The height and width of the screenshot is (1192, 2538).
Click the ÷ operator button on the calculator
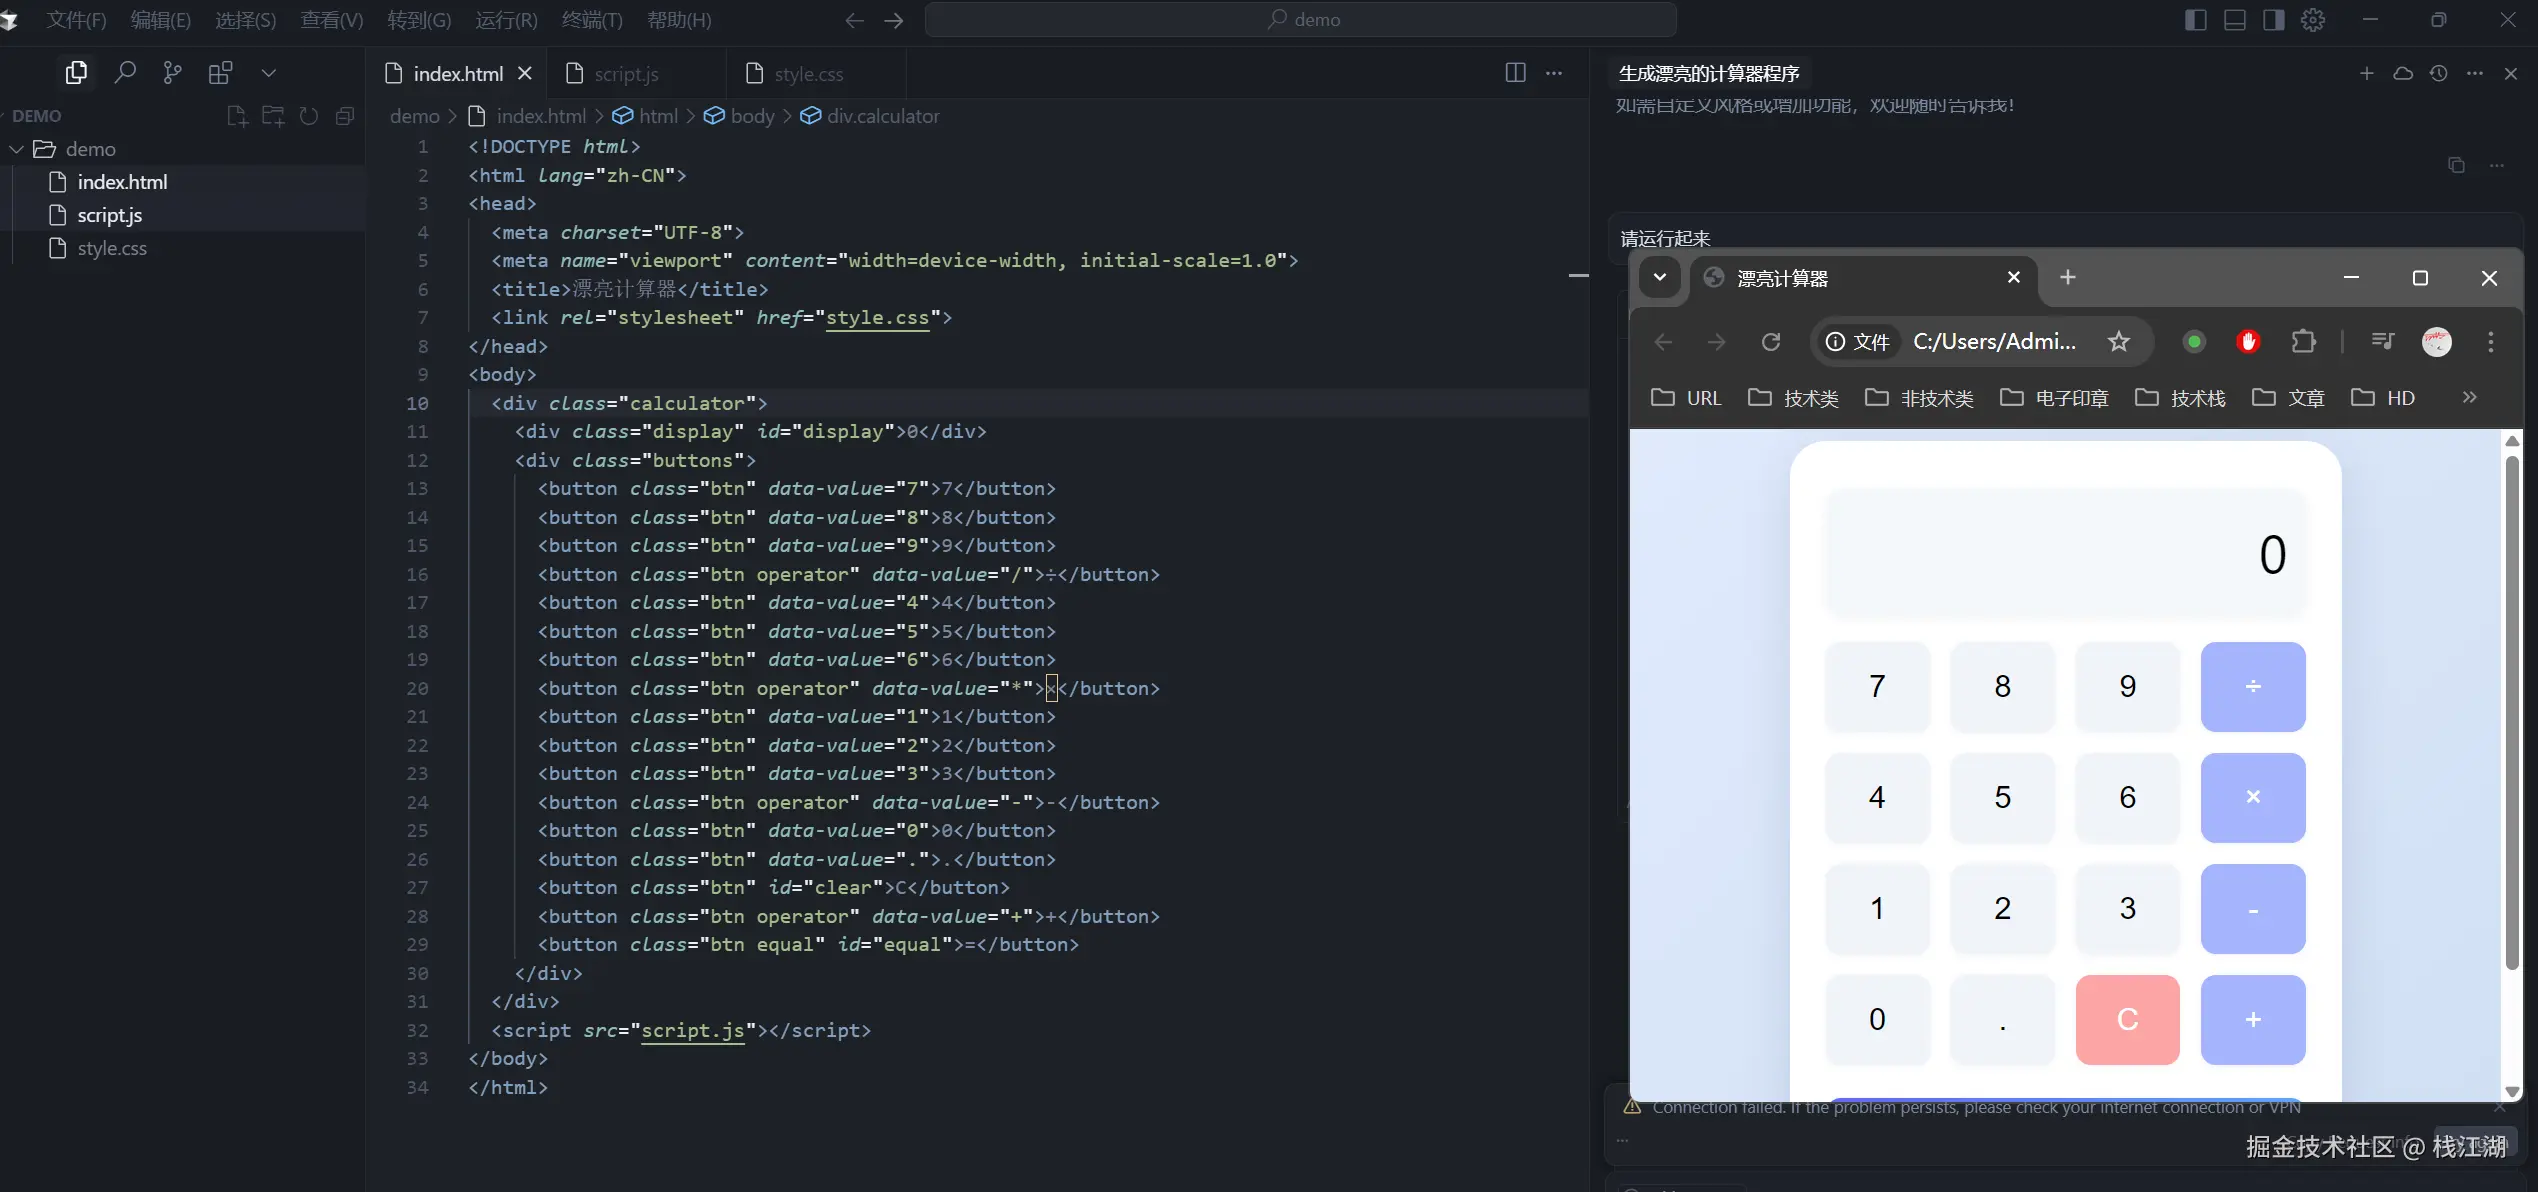coord(2252,687)
